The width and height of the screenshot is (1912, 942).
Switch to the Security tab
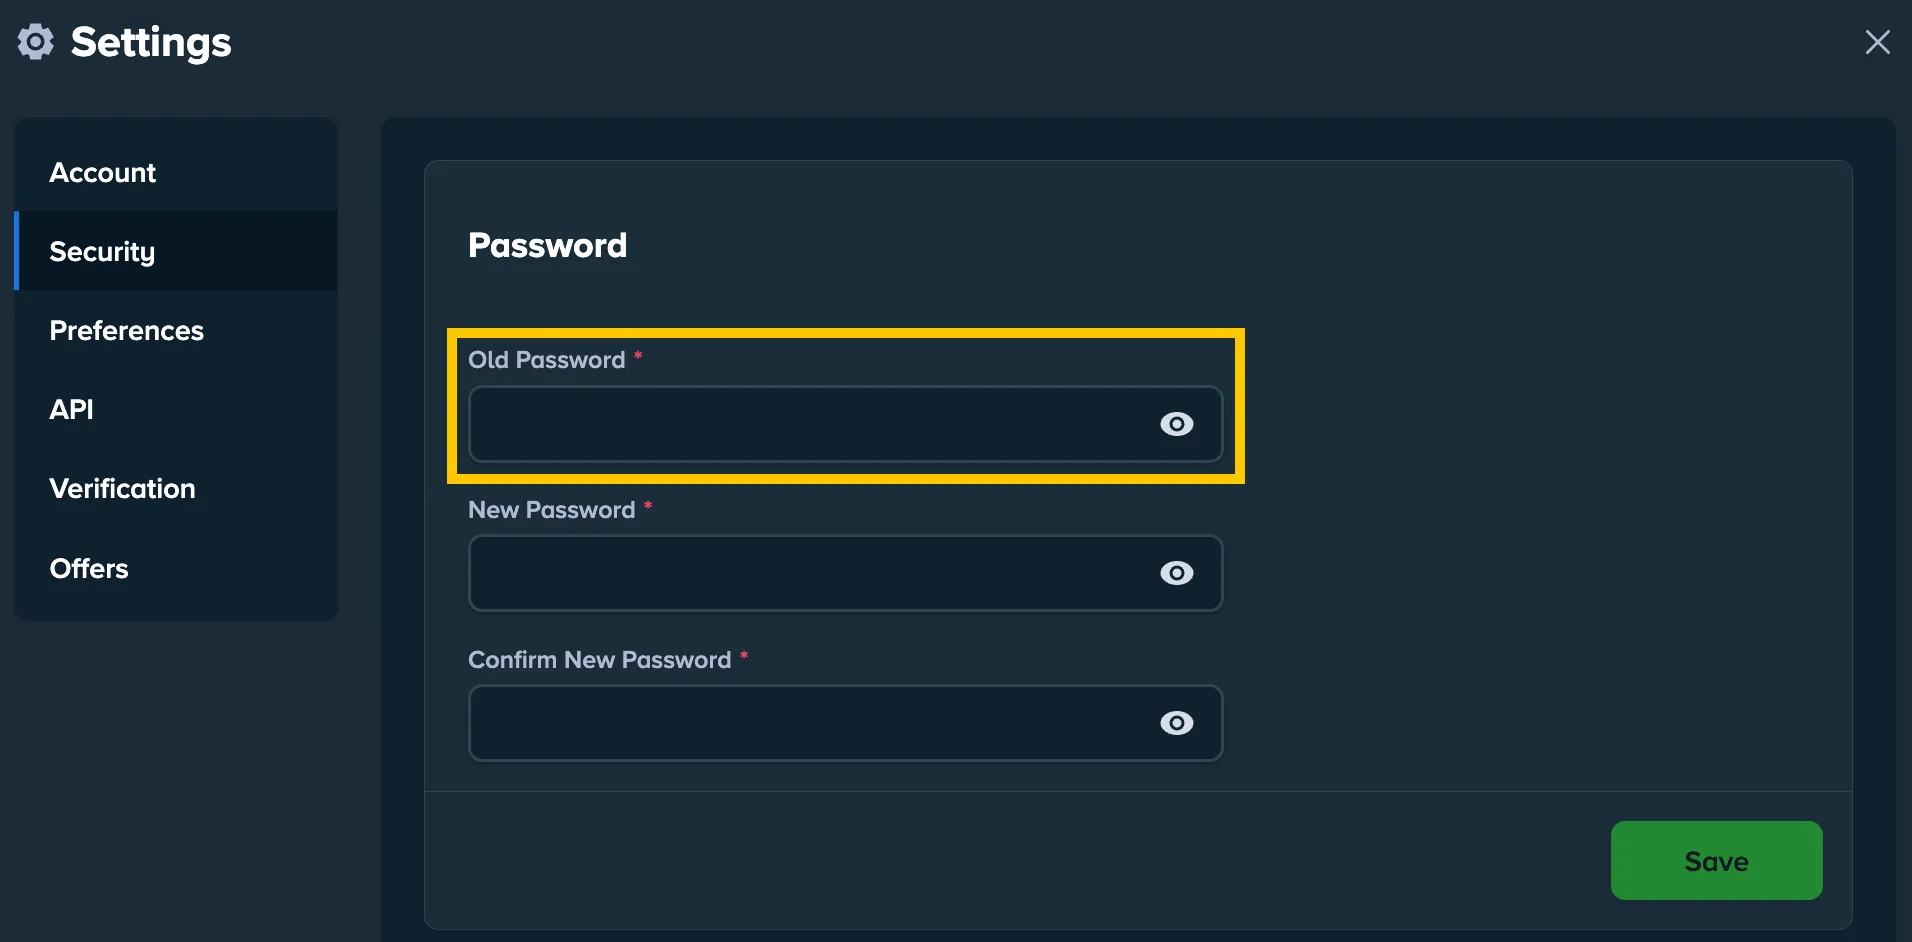[101, 251]
